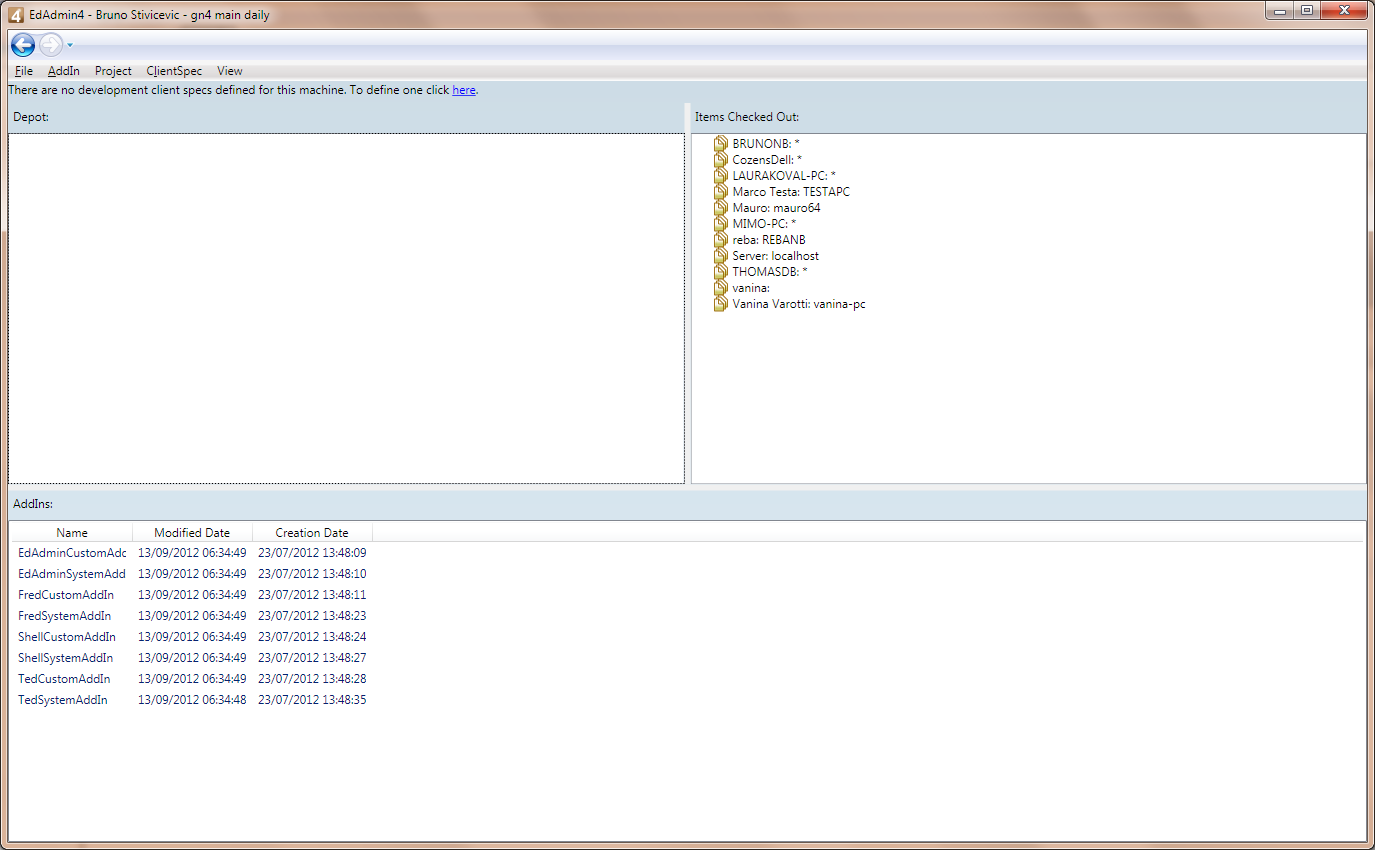Select the 'vanina:' item

point(751,288)
